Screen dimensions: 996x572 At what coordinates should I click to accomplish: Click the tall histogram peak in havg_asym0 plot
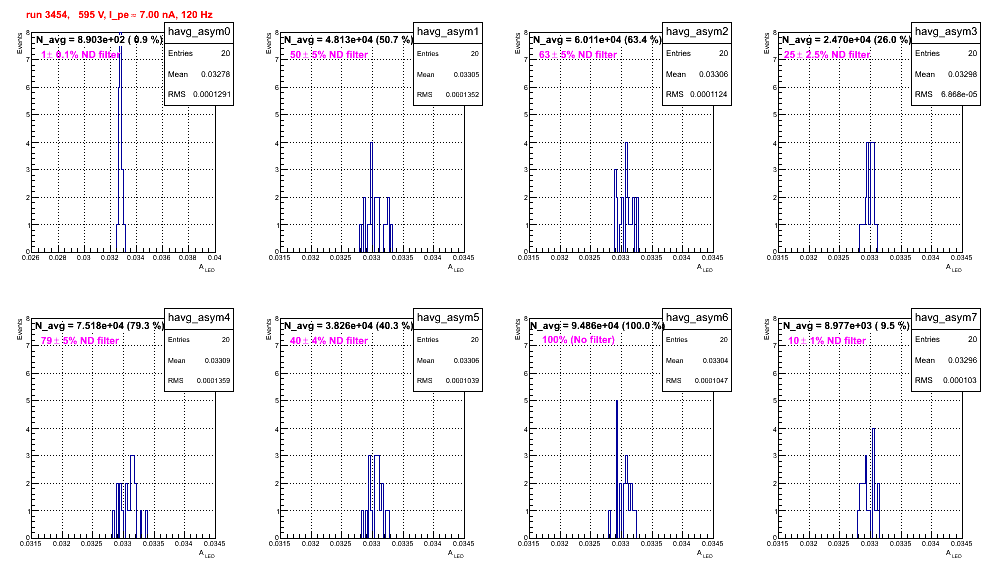[x=121, y=140]
